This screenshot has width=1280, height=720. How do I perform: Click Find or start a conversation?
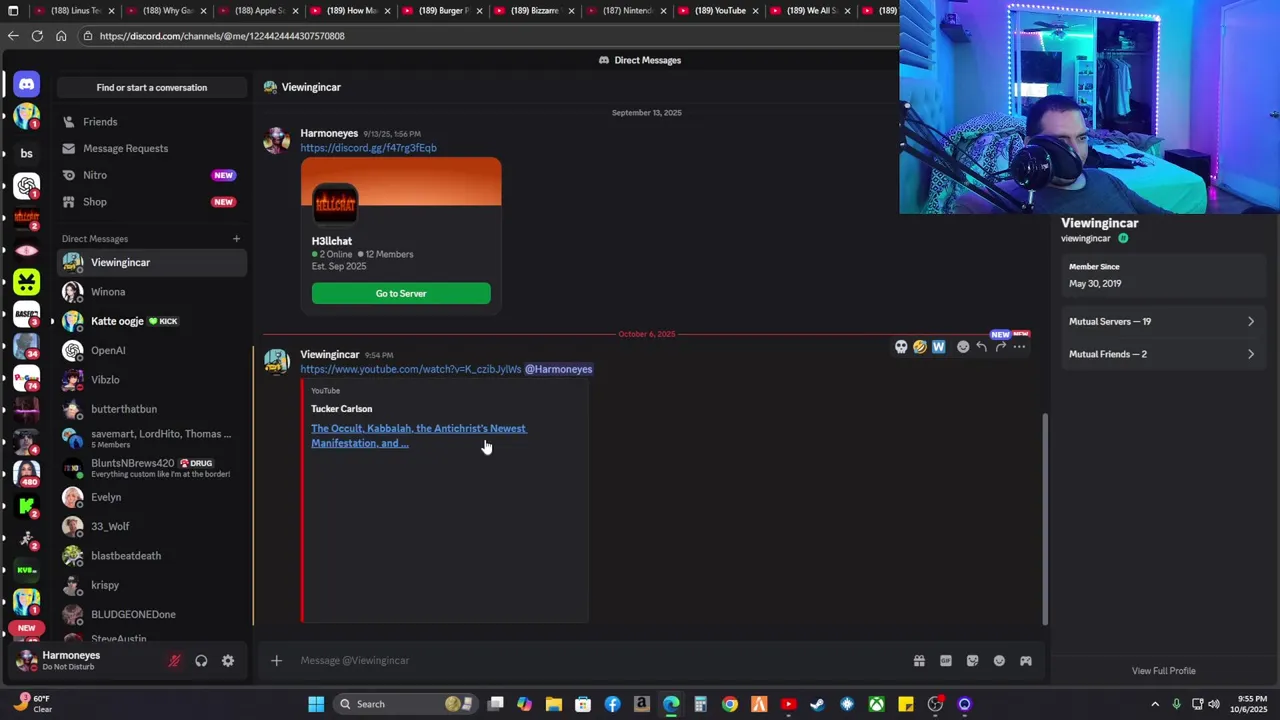[151, 87]
